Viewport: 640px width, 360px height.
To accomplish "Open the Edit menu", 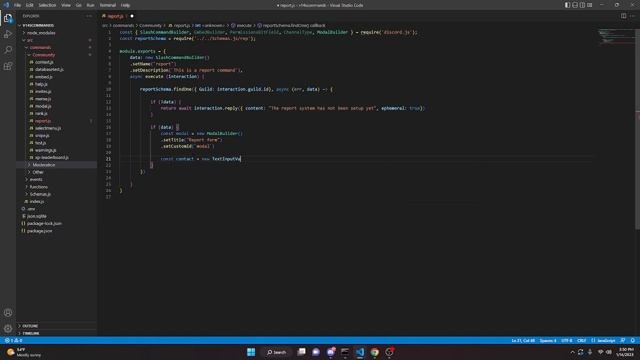I will (x=29, y=5).
